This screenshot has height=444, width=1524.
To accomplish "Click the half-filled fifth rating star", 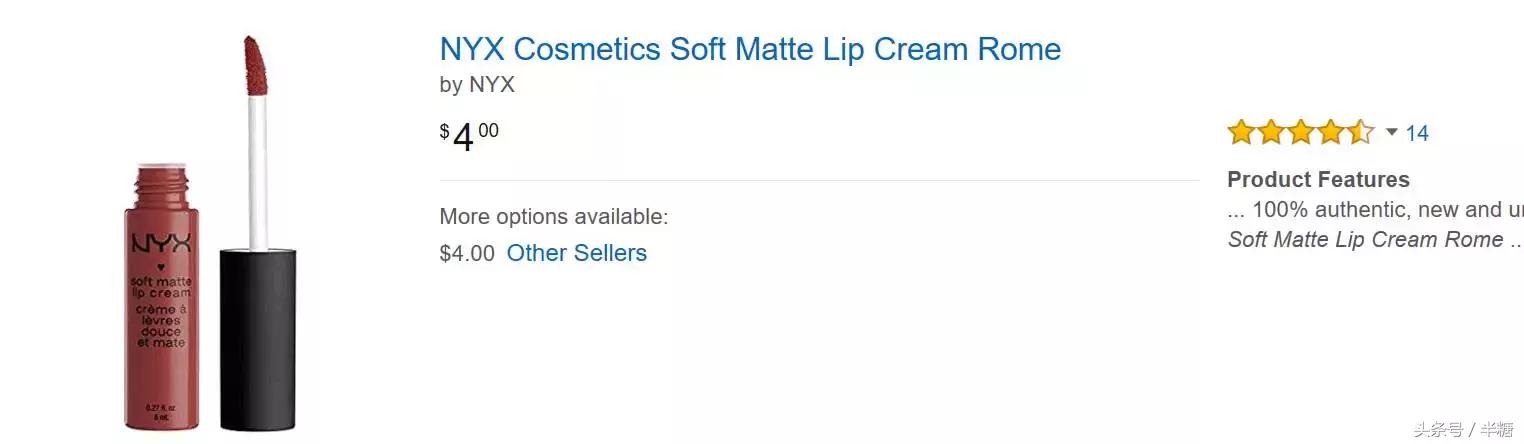I will 1361,132.
